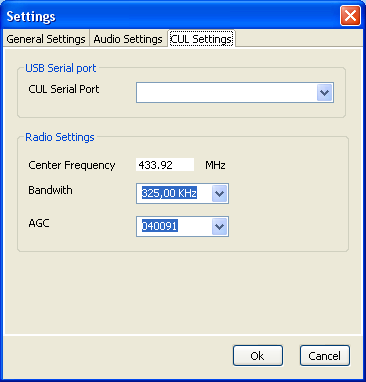Click the Radio Settings group heading
Viewport: 366px width, 382px height.
coord(60,137)
